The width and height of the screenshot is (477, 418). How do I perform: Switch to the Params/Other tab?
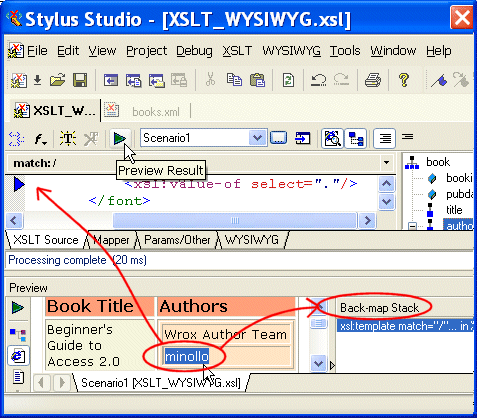pyautogui.click(x=177, y=240)
